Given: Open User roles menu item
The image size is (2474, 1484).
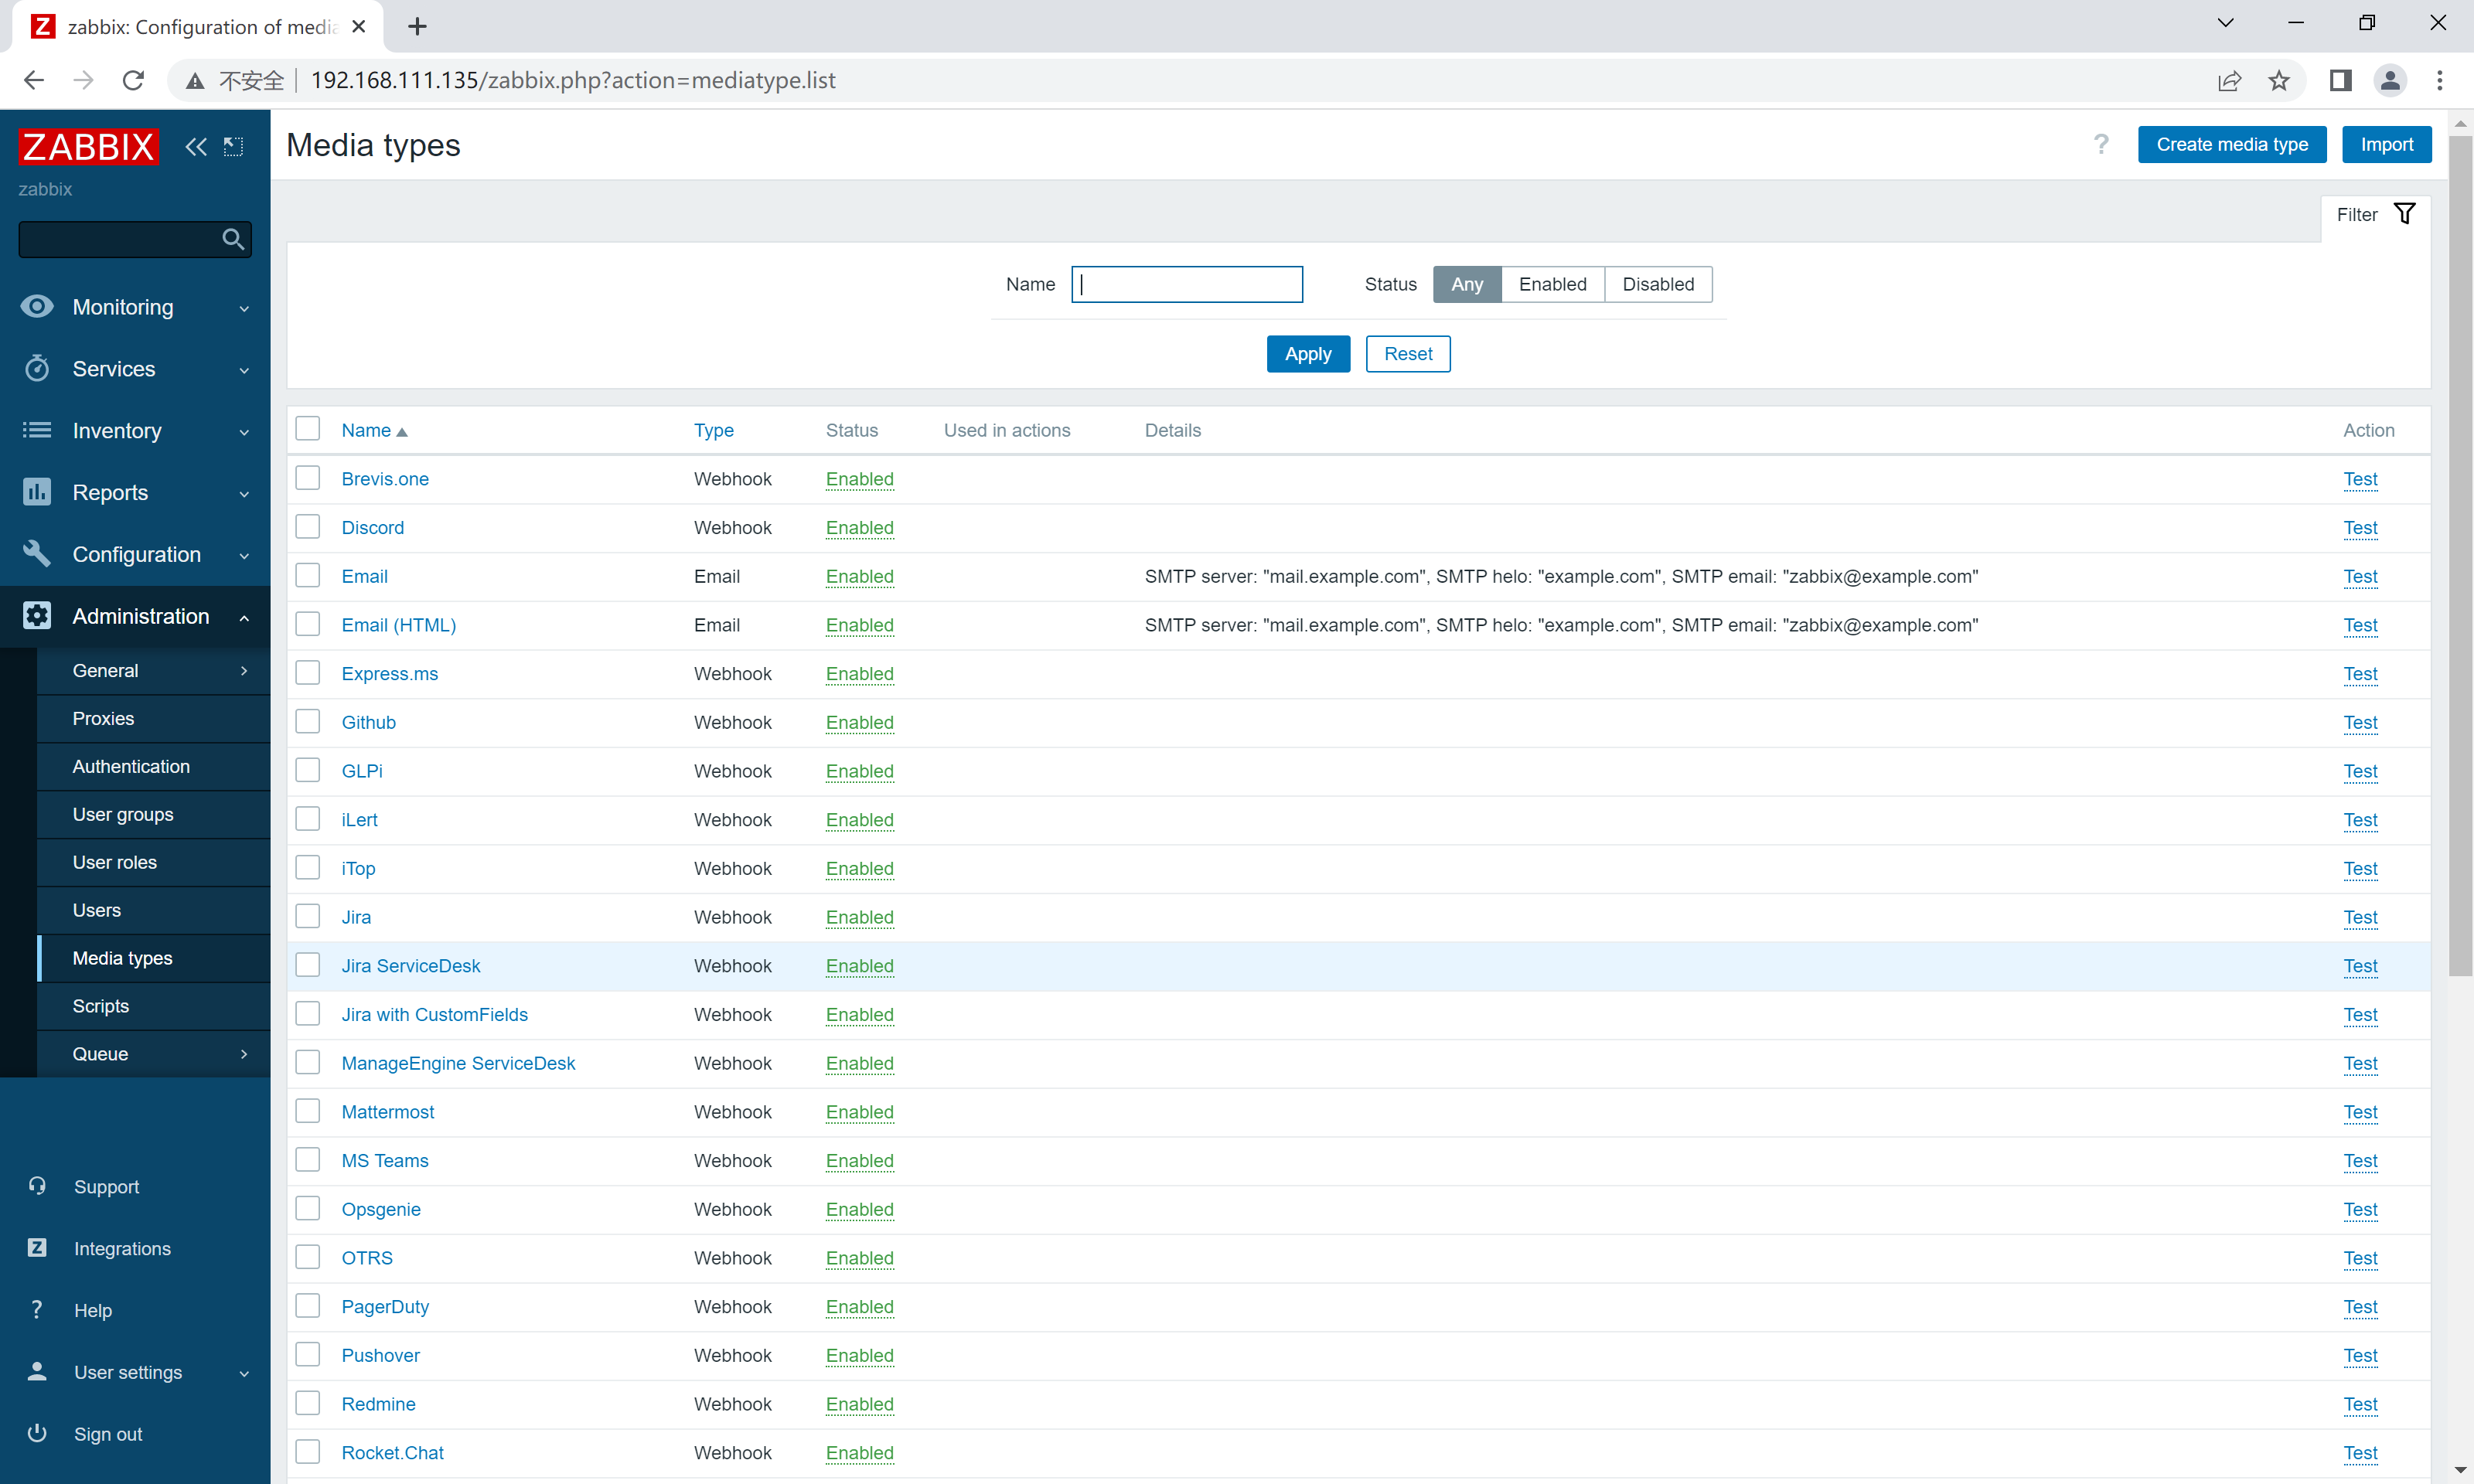Looking at the screenshot, I should [154, 862].
